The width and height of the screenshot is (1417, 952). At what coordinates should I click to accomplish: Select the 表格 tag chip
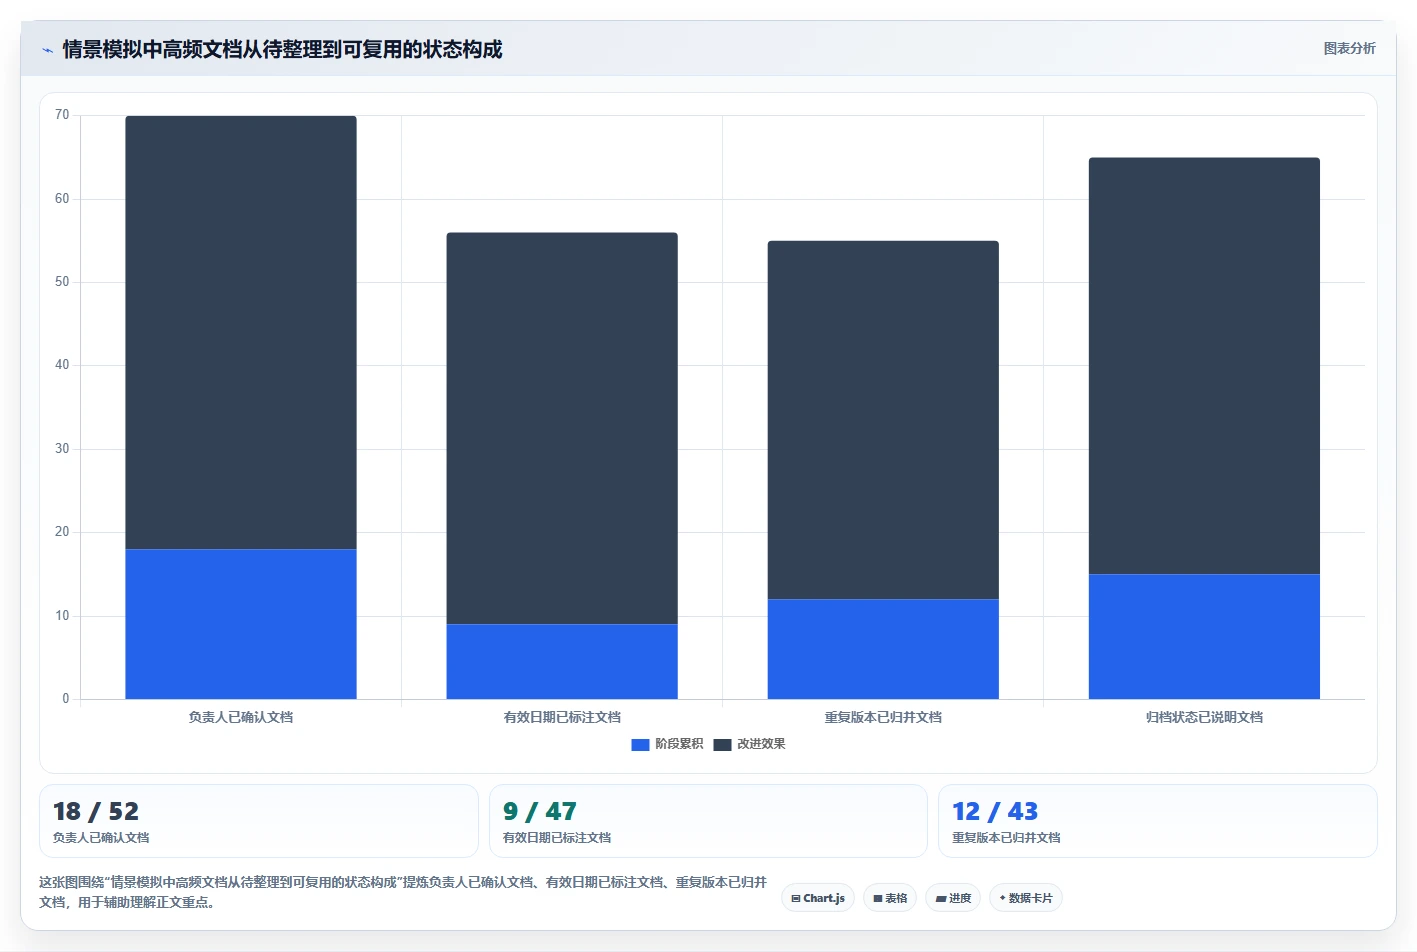pos(890,898)
